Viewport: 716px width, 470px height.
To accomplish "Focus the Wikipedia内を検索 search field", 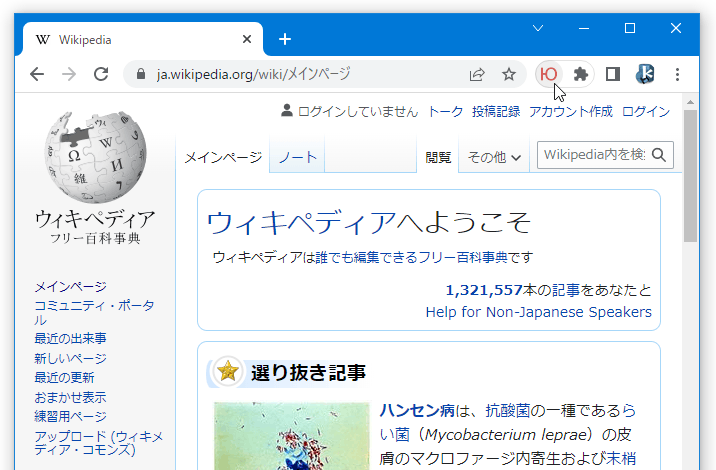I will pyautogui.click(x=594, y=155).
